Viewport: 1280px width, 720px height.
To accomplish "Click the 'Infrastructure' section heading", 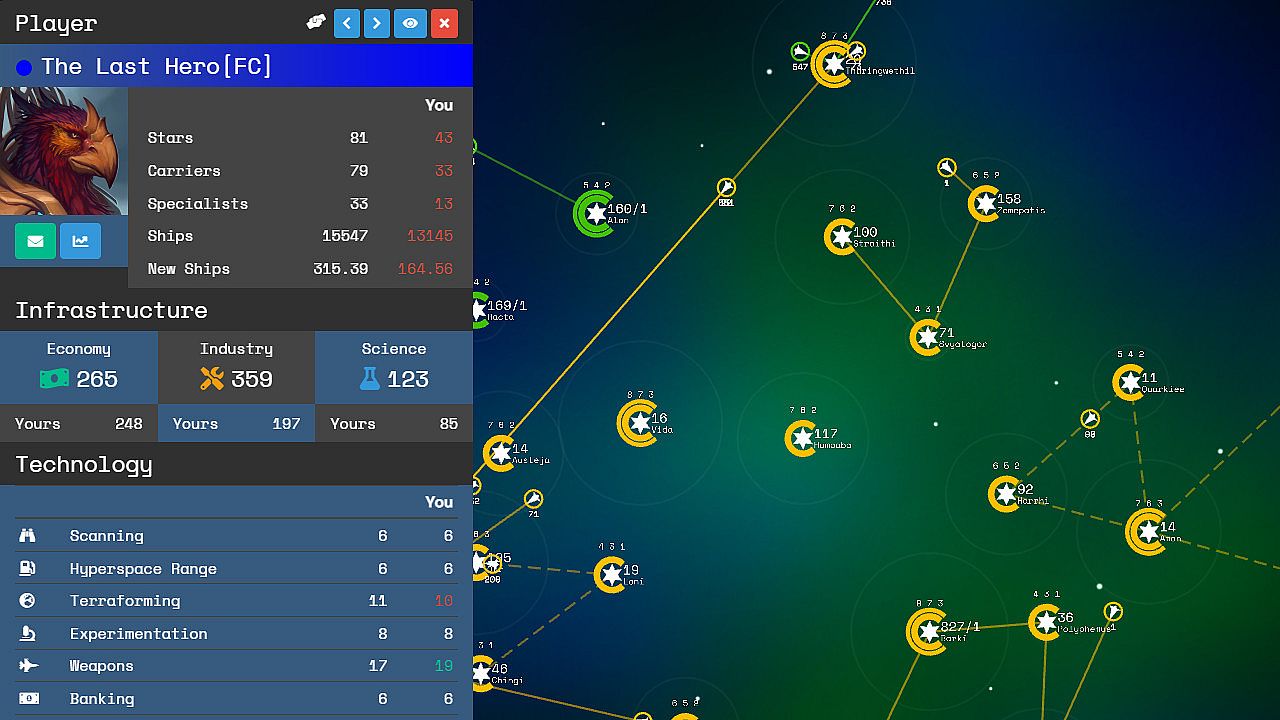I will click(x=111, y=310).
